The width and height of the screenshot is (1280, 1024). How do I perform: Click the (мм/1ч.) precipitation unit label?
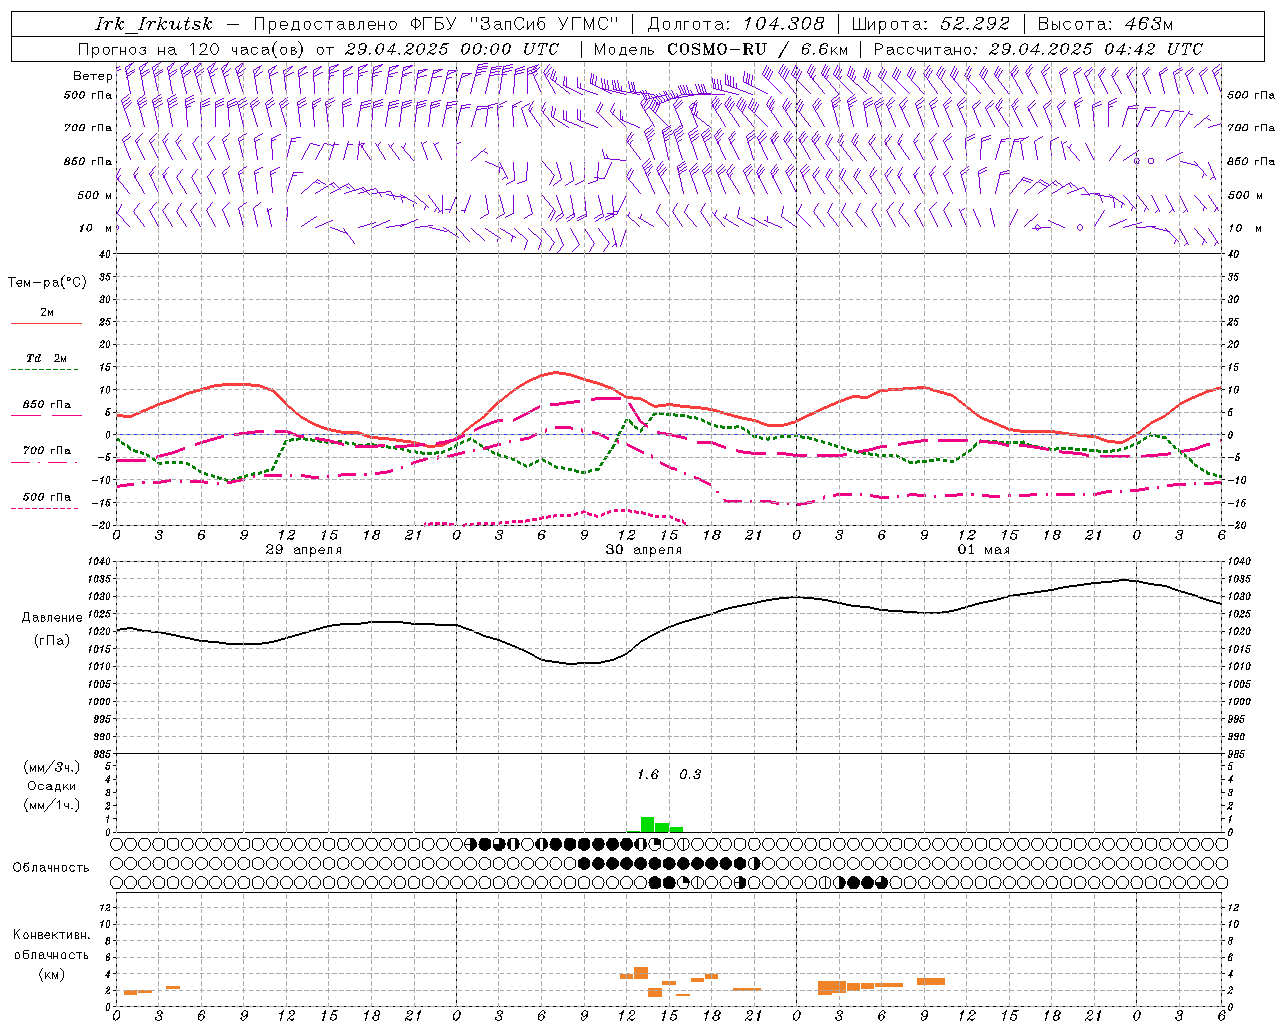pos(51,805)
